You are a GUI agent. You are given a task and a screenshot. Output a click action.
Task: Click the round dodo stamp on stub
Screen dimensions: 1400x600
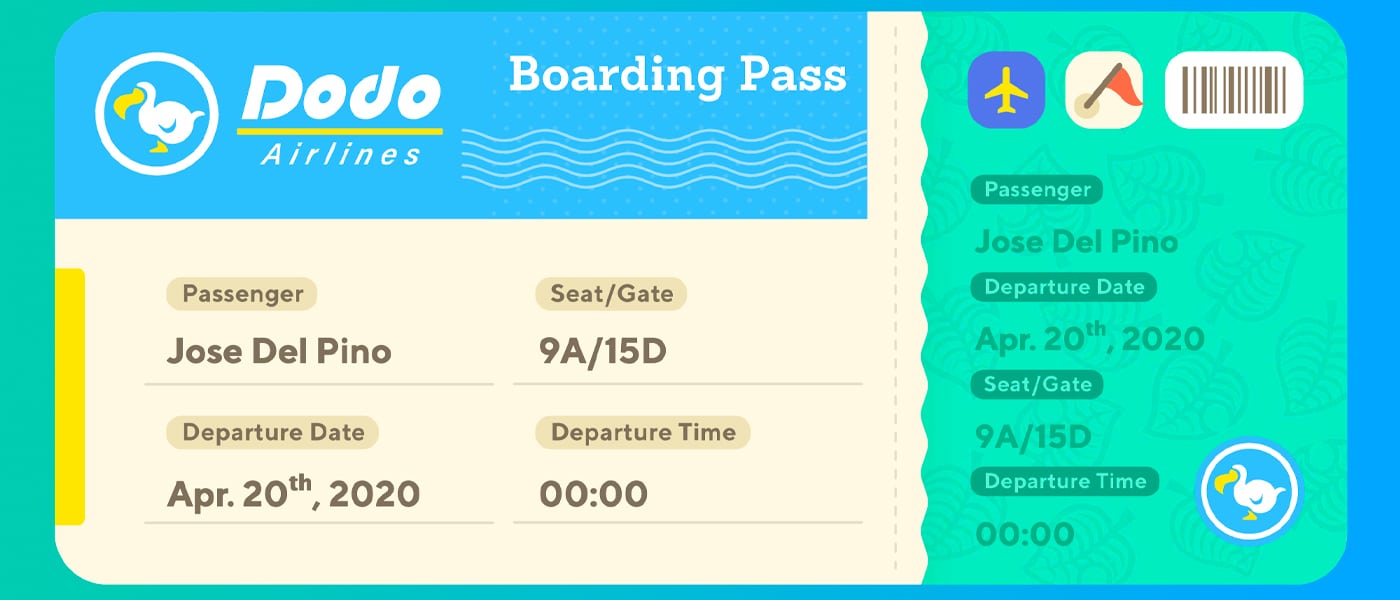(x=1249, y=491)
